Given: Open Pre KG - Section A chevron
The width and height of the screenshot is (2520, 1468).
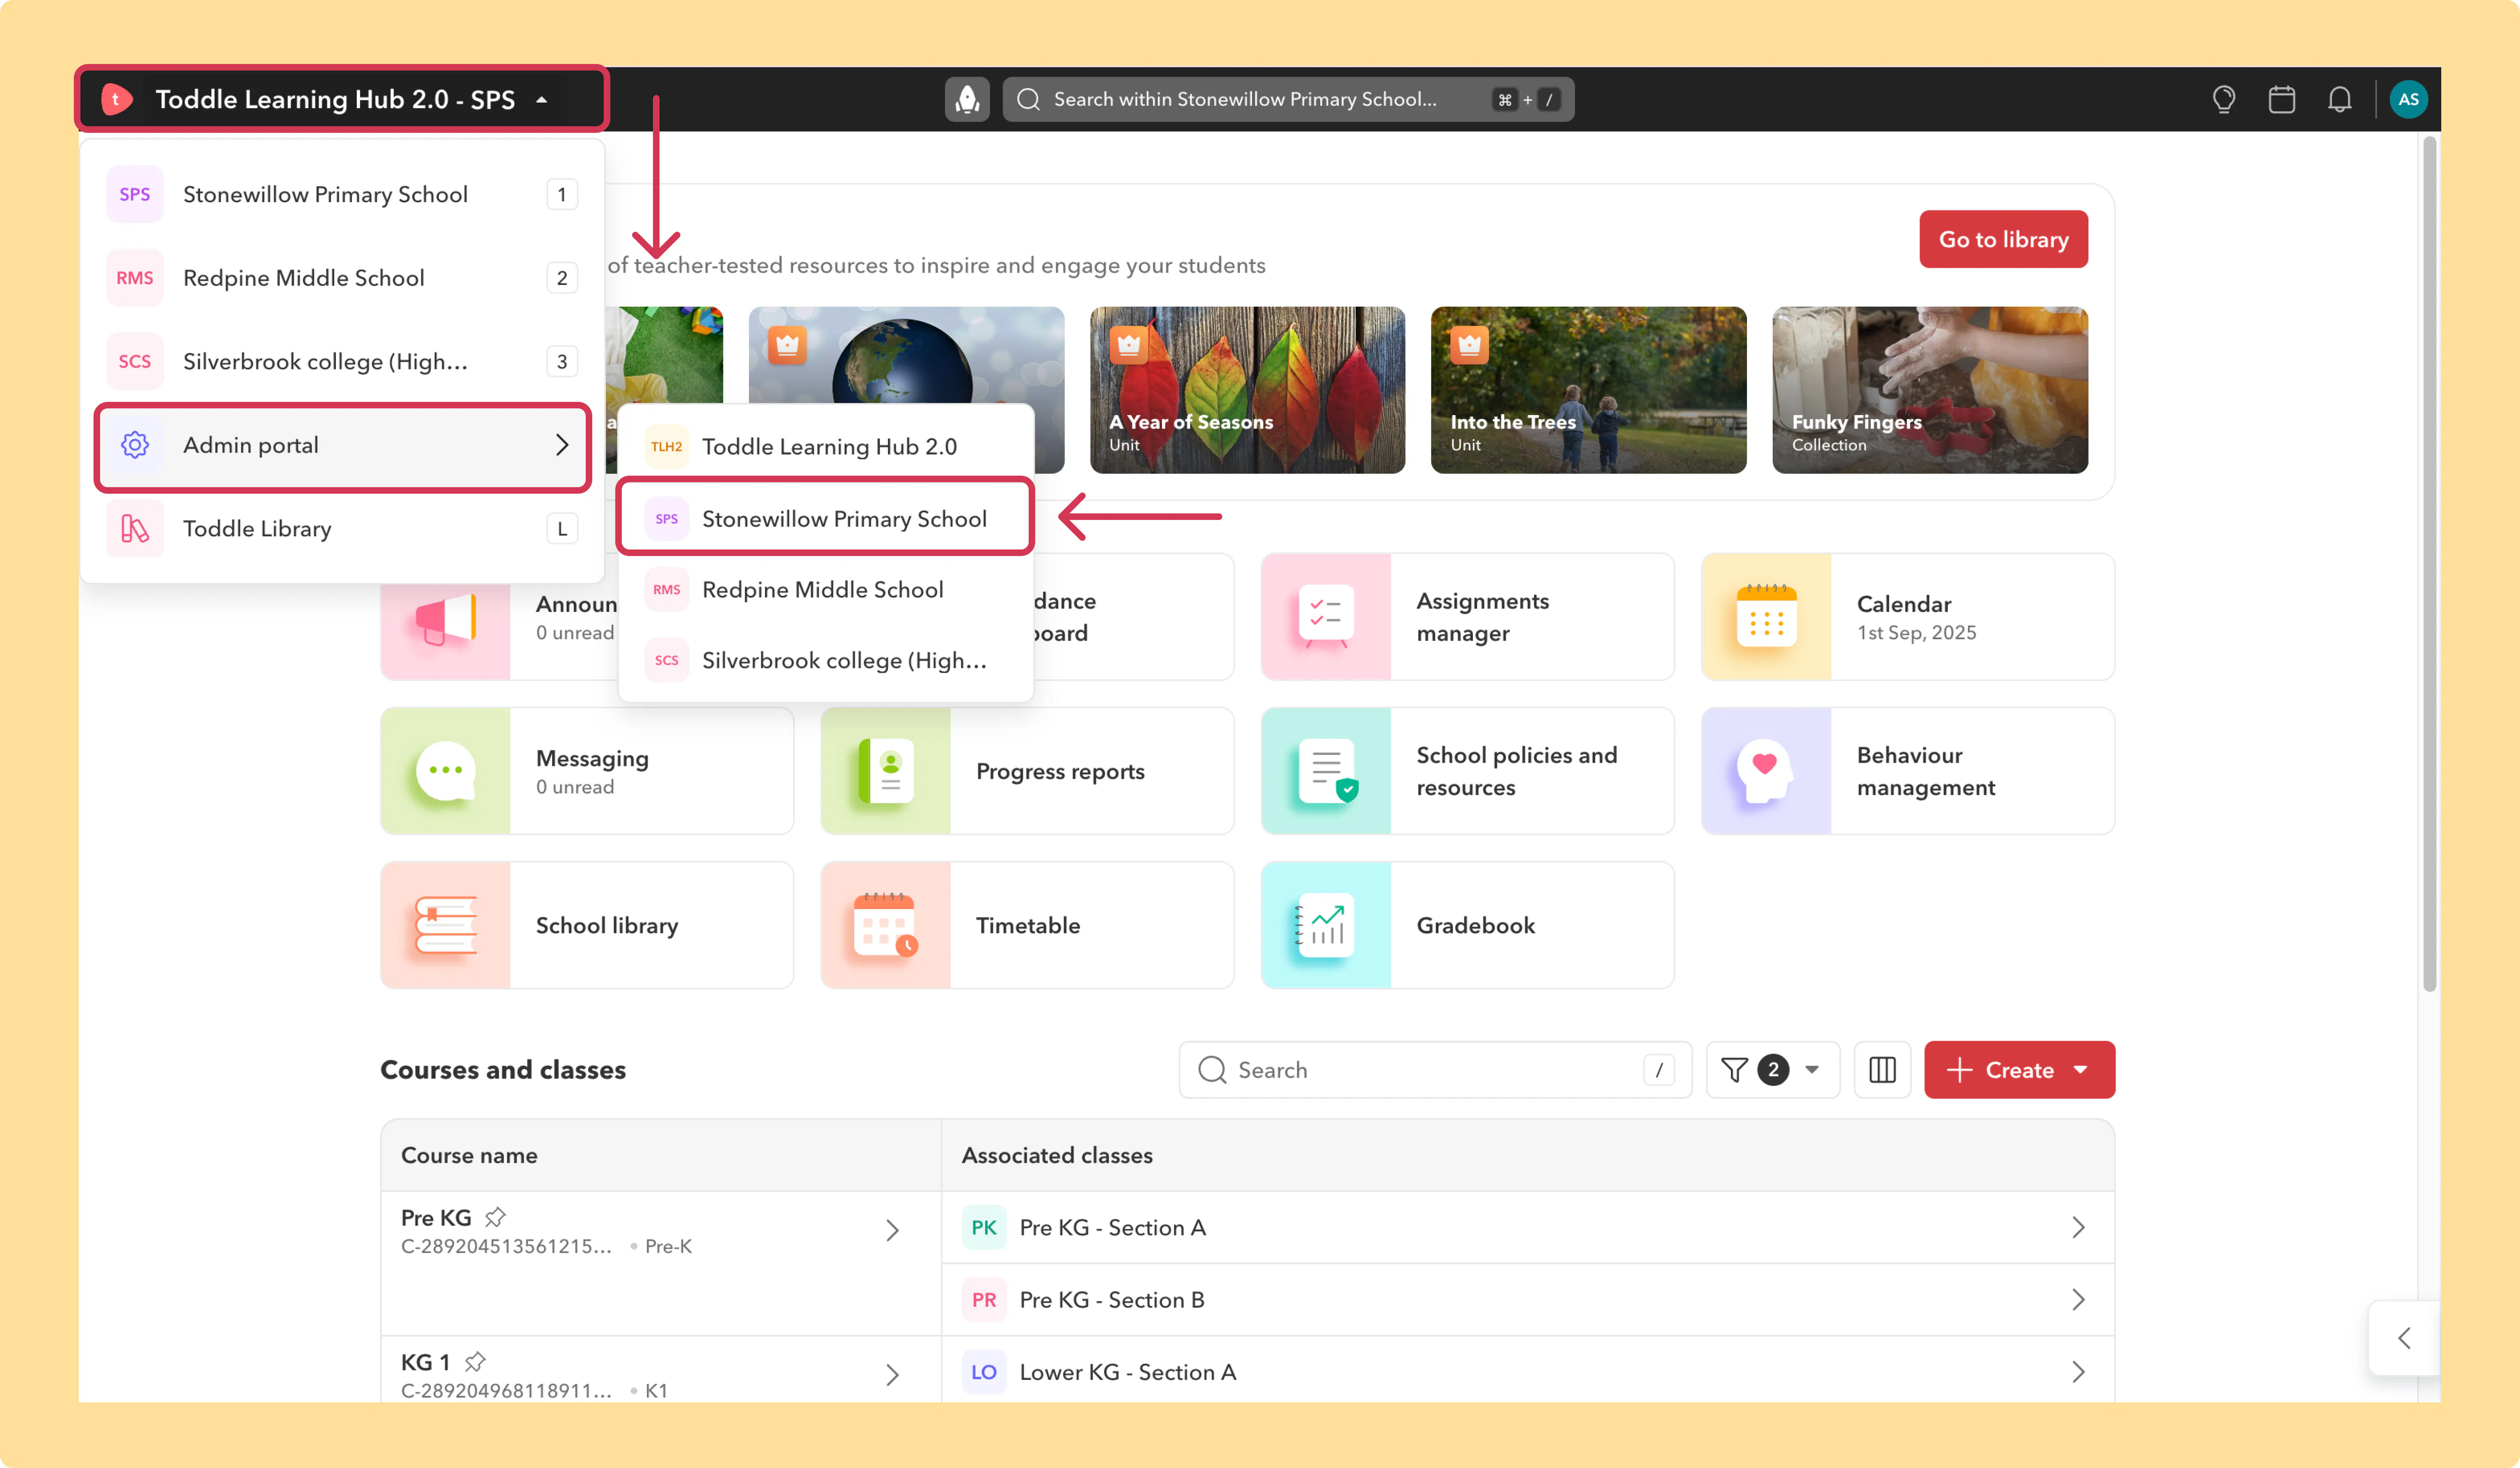Looking at the screenshot, I should pos(2078,1227).
